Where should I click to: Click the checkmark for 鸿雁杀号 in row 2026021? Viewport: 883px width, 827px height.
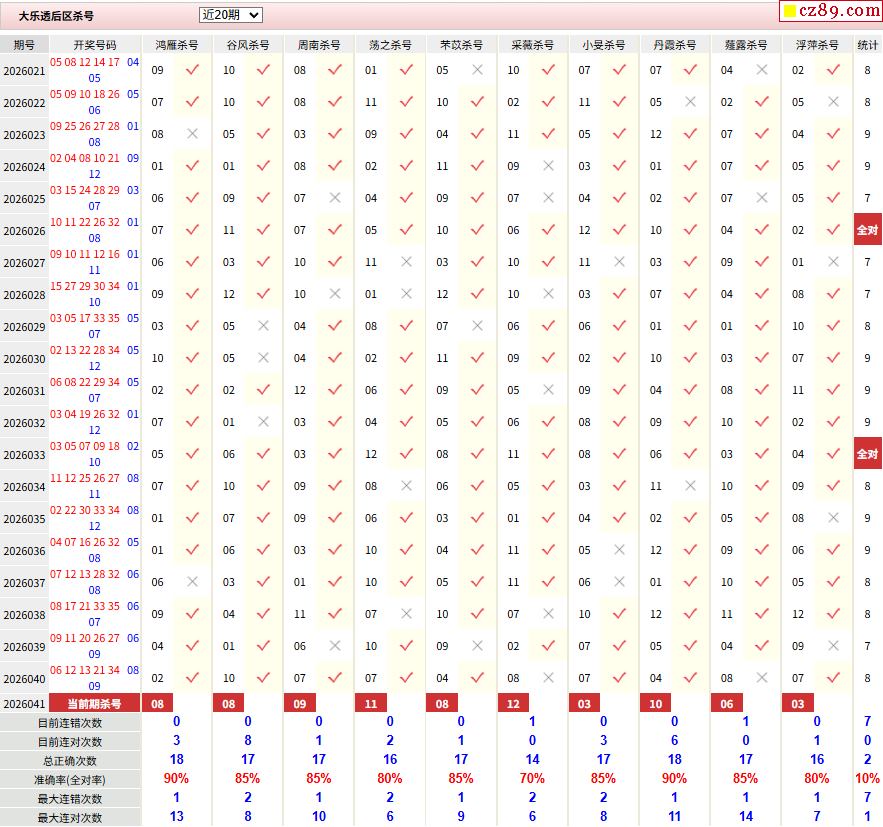(192, 70)
